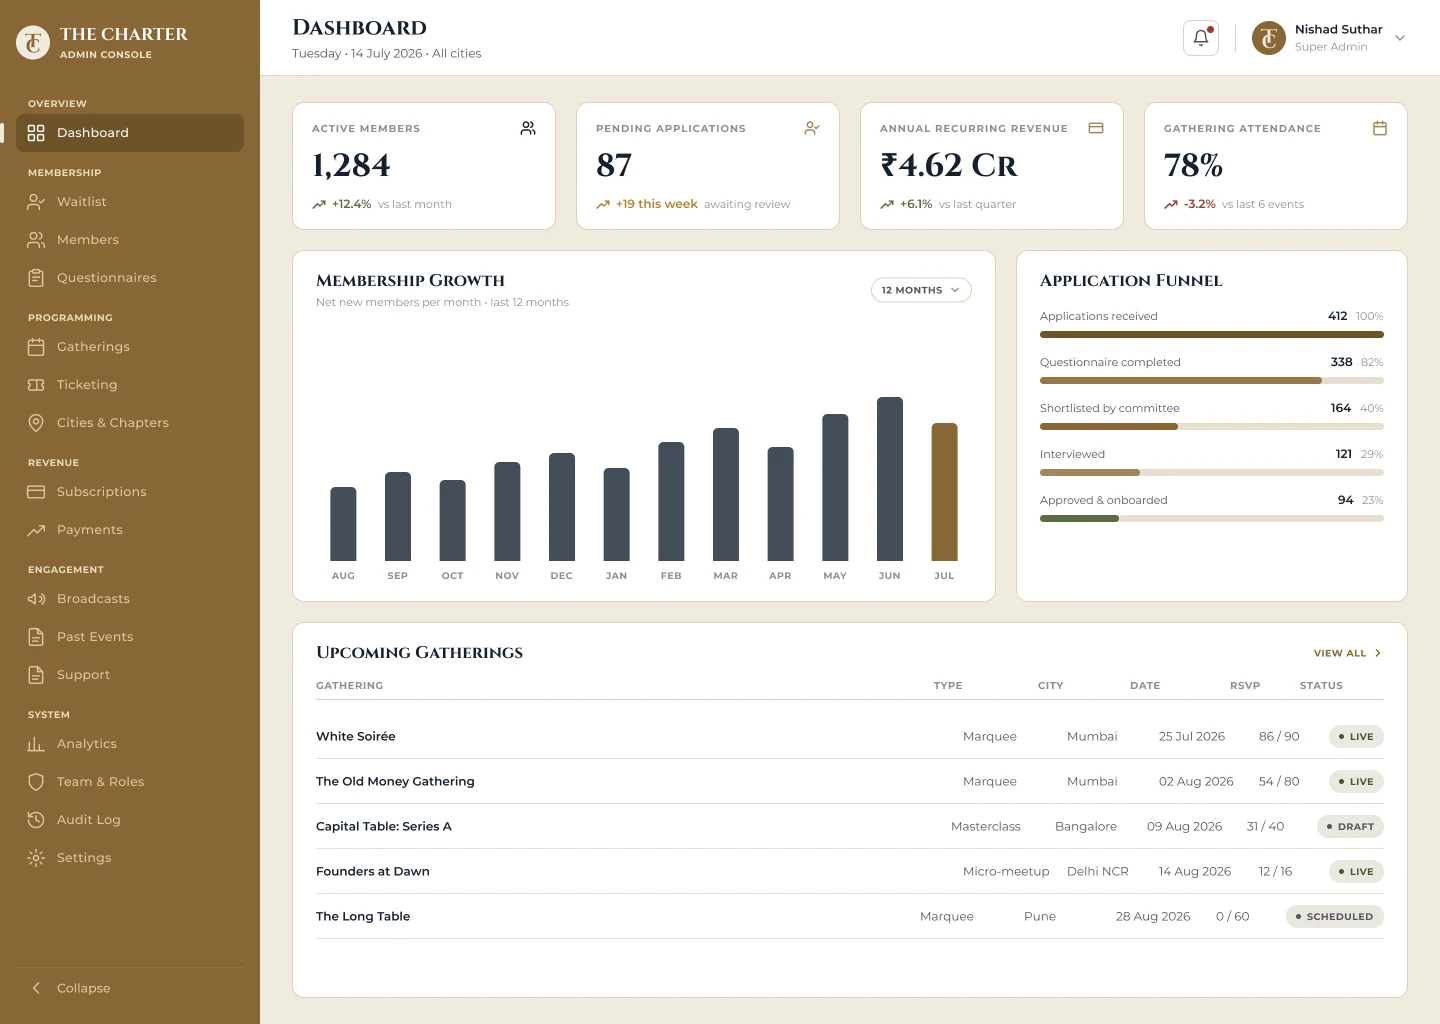The image size is (1440, 1024).
Task: Open the notifications bell
Action: pos(1200,38)
